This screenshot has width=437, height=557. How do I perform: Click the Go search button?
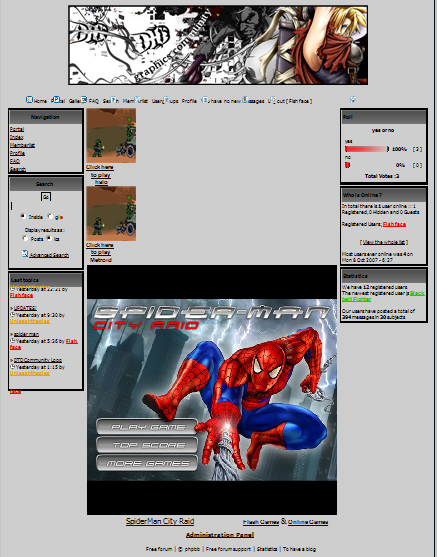[x=46, y=196]
